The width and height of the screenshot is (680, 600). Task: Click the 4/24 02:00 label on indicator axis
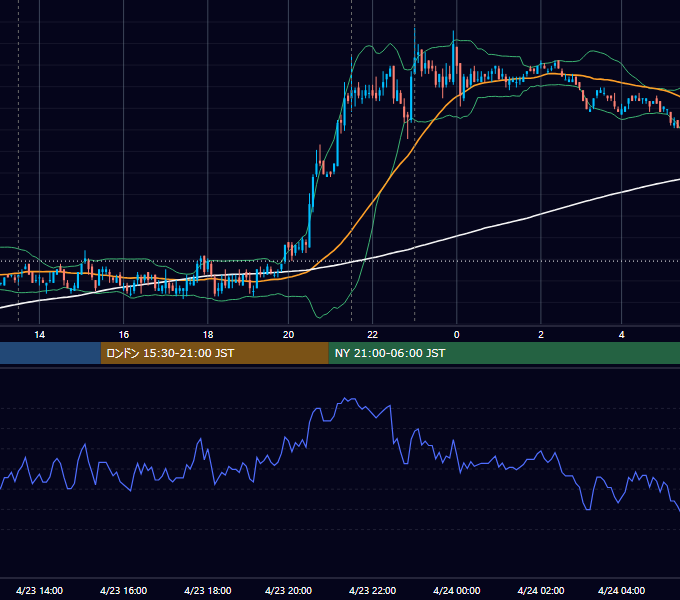[541, 590]
